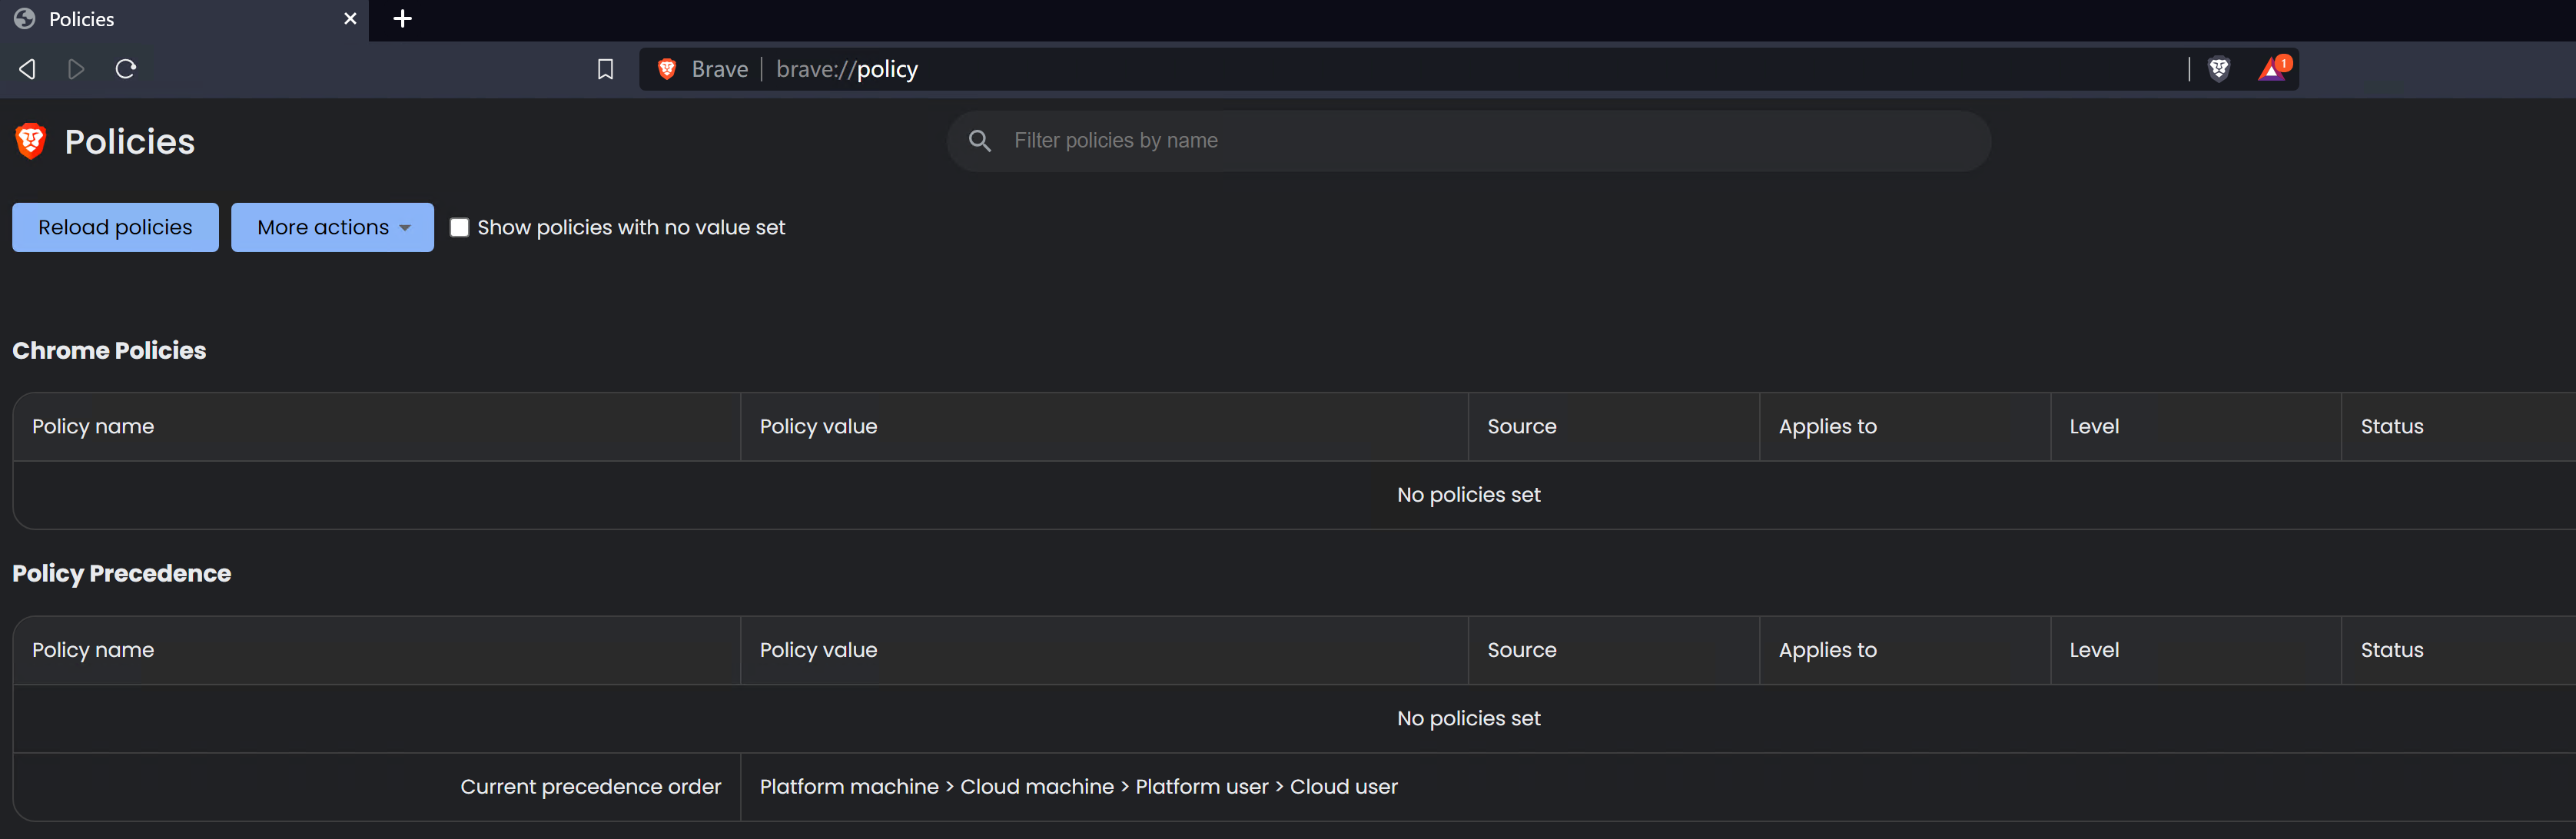
Task: Click the Policy Precedence Source column header
Action: 1521,650
